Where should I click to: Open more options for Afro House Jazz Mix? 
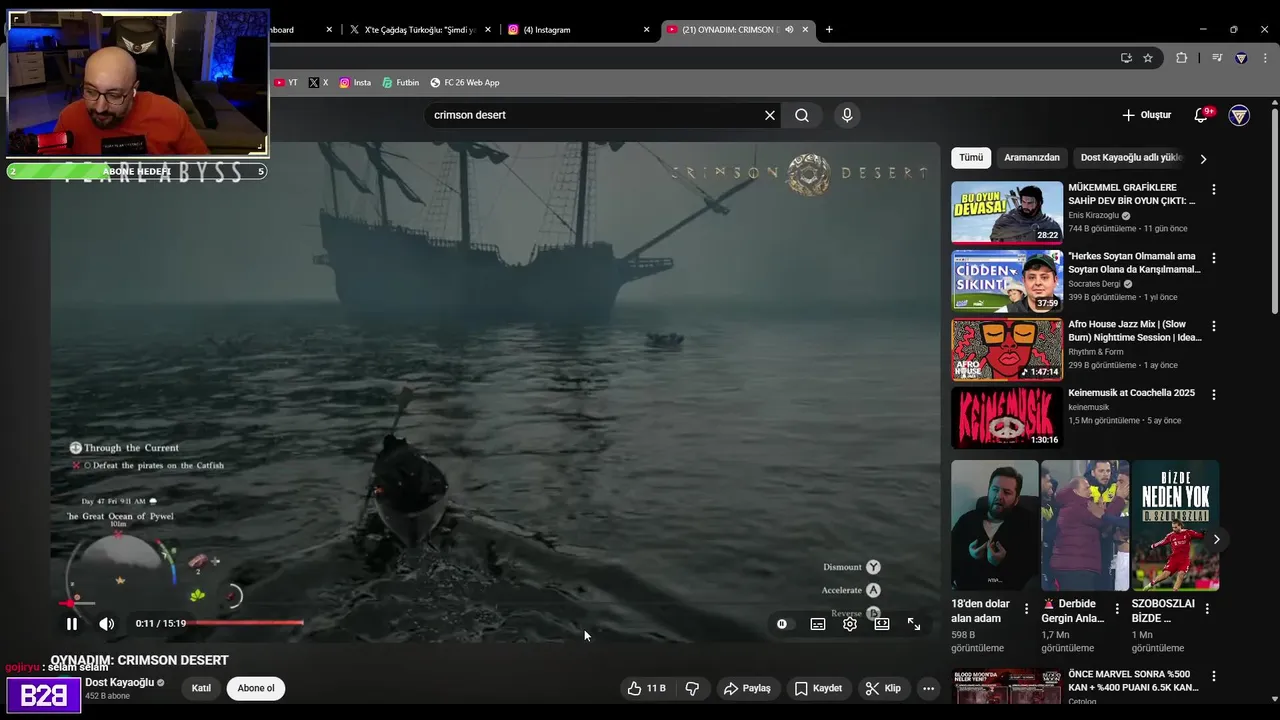1214,326
